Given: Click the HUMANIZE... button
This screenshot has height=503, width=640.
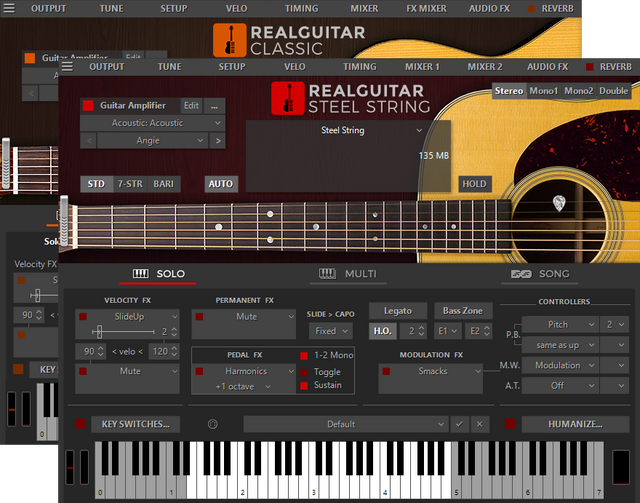Looking at the screenshot, I should tap(561, 424).
